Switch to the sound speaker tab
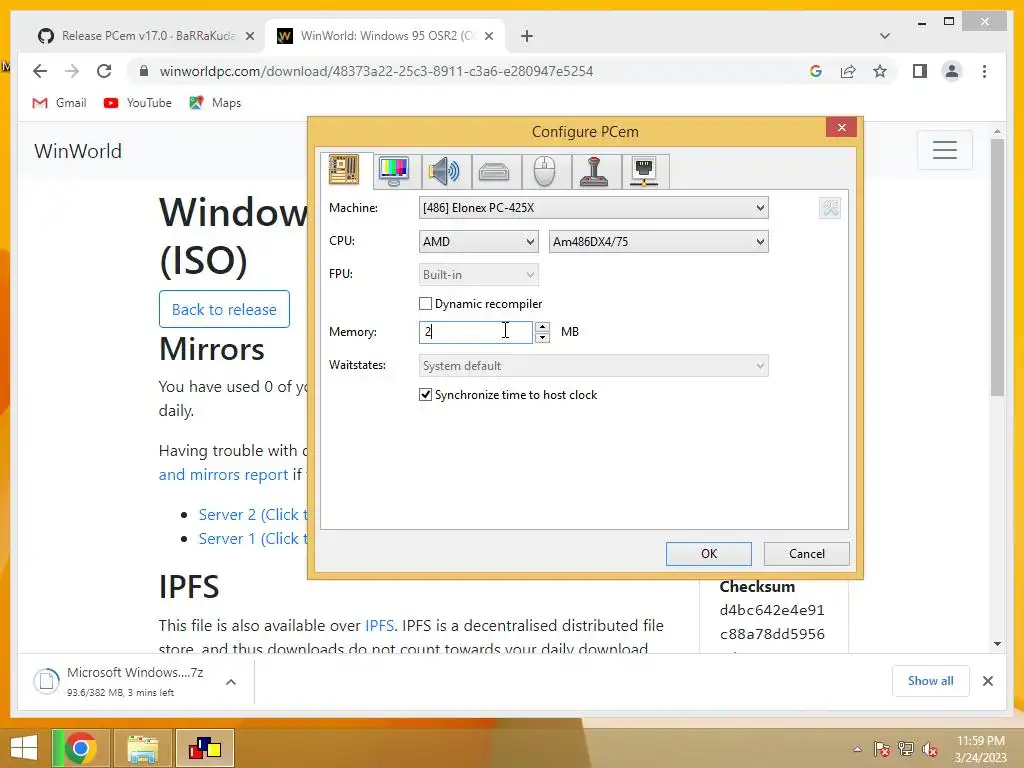Viewport: 1024px width, 768px height. [x=444, y=172]
